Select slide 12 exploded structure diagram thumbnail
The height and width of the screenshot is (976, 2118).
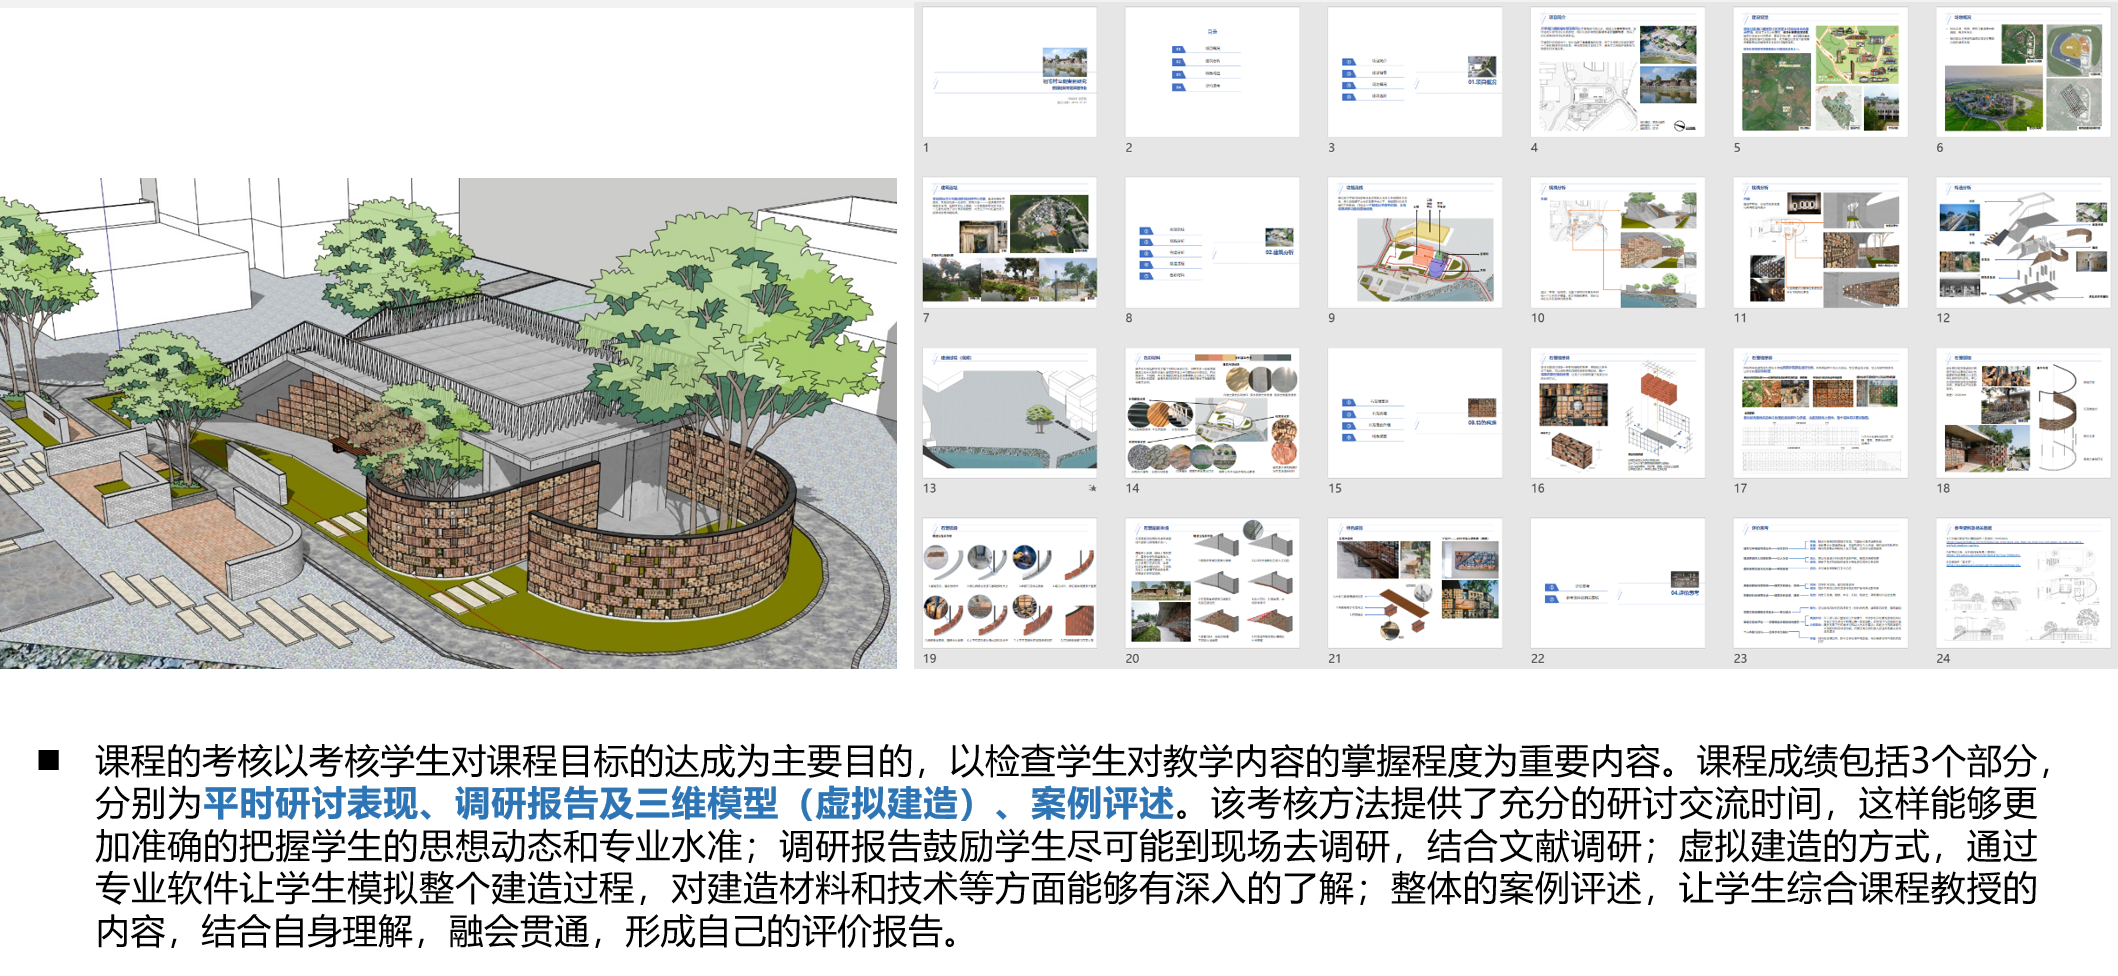[2022, 243]
